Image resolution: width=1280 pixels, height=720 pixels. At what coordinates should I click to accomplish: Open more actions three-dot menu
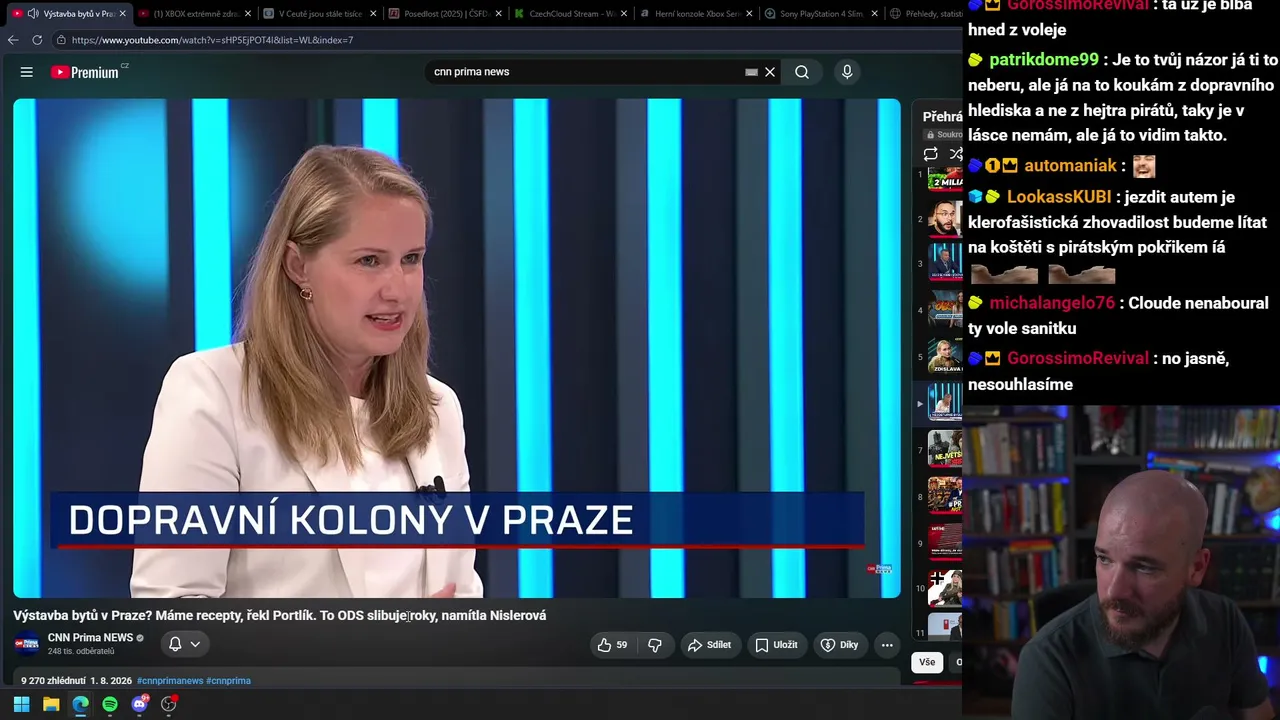[x=887, y=645]
